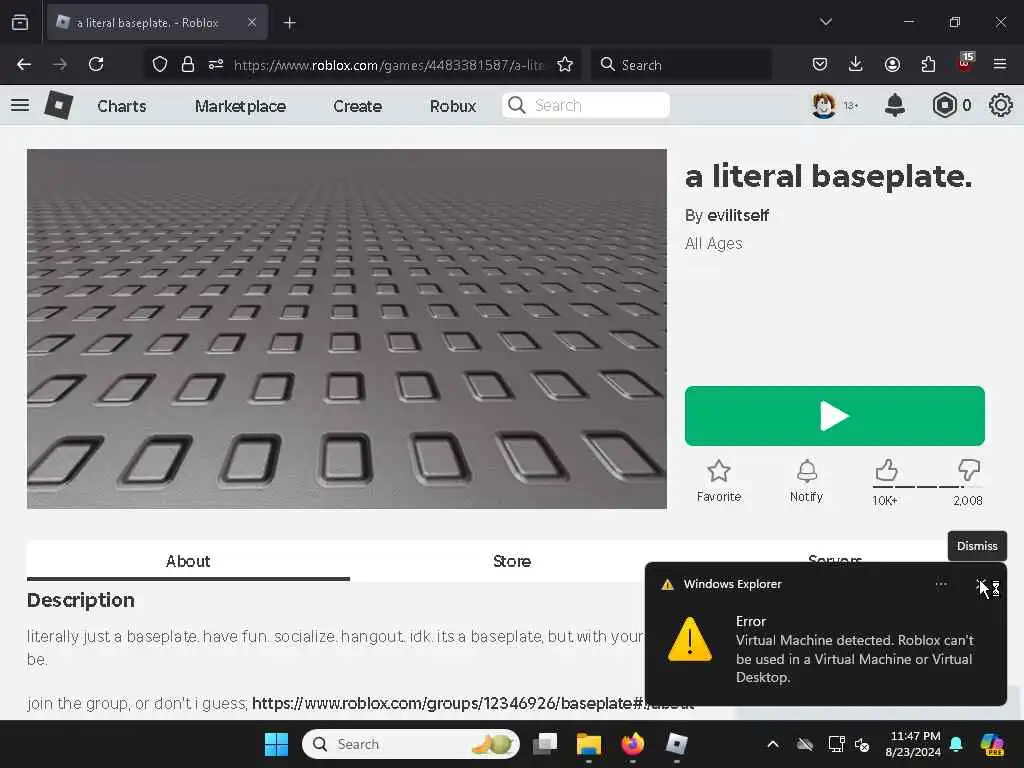Open the Copilot preview icon
The height and width of the screenshot is (768, 1024).
click(x=992, y=744)
